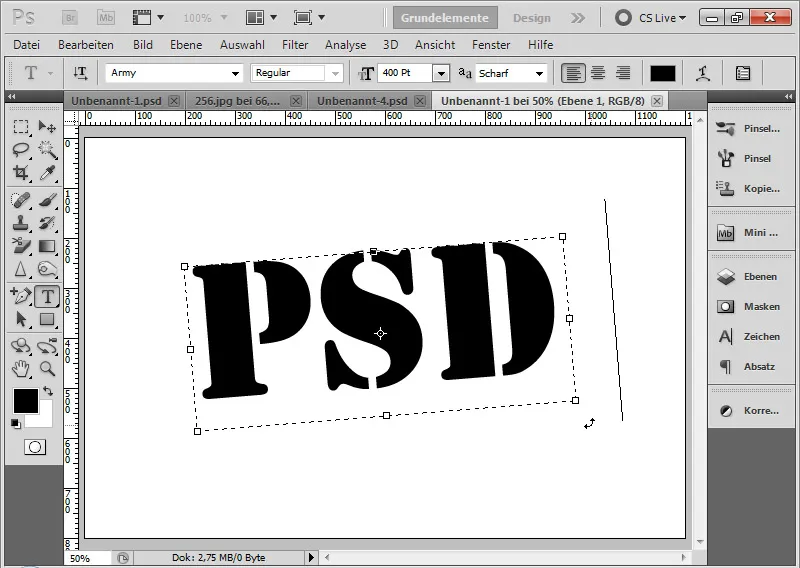This screenshot has width=800, height=568.
Task: Show more workspaces with double chevron
Action: [x=578, y=18]
